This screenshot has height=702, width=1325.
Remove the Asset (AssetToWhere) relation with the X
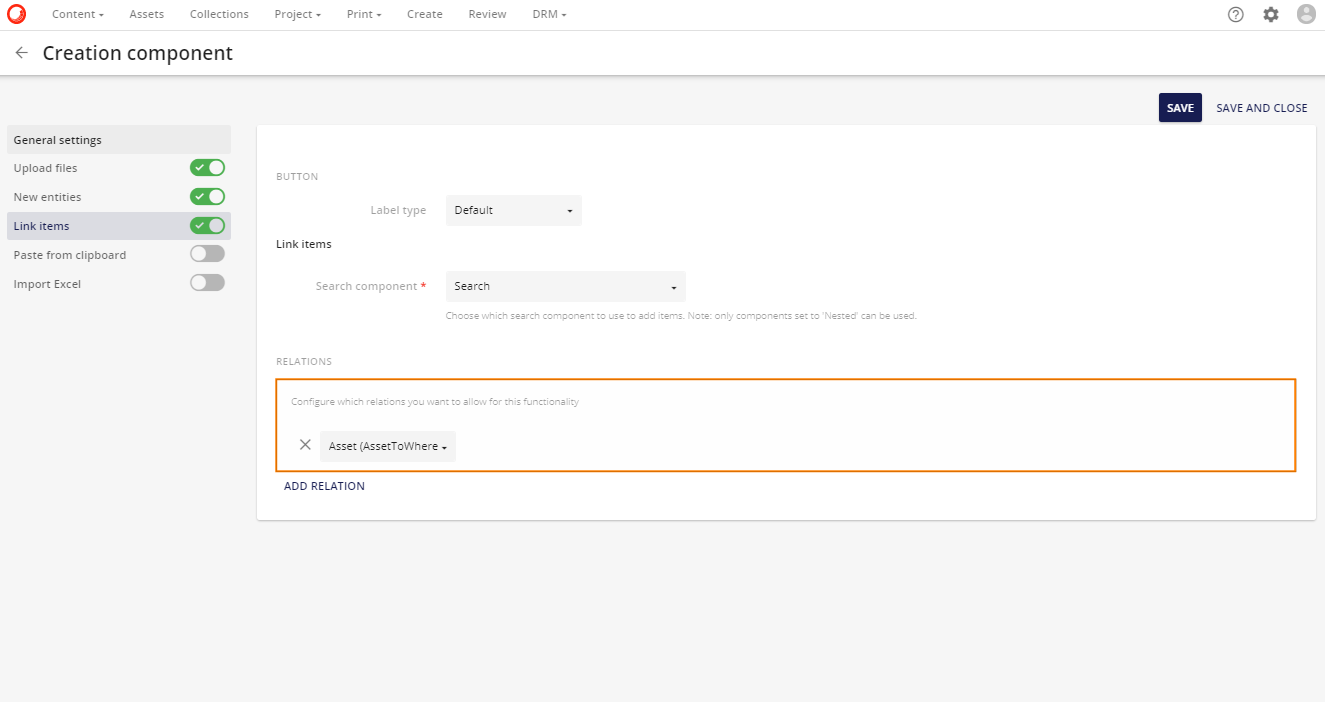(x=305, y=444)
